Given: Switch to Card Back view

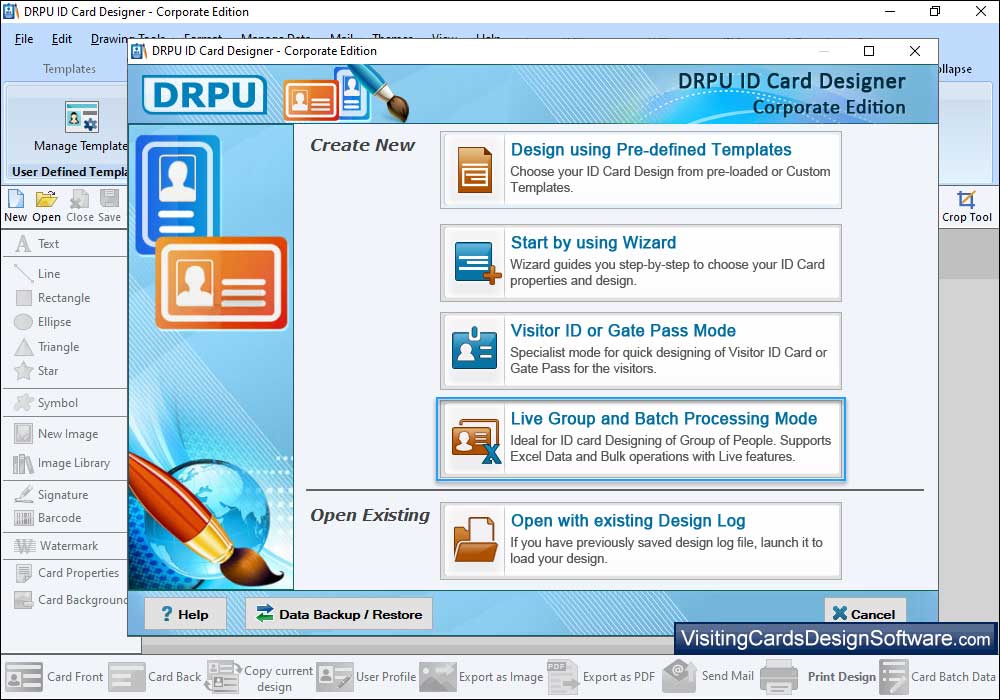Looking at the screenshot, I should (155, 676).
